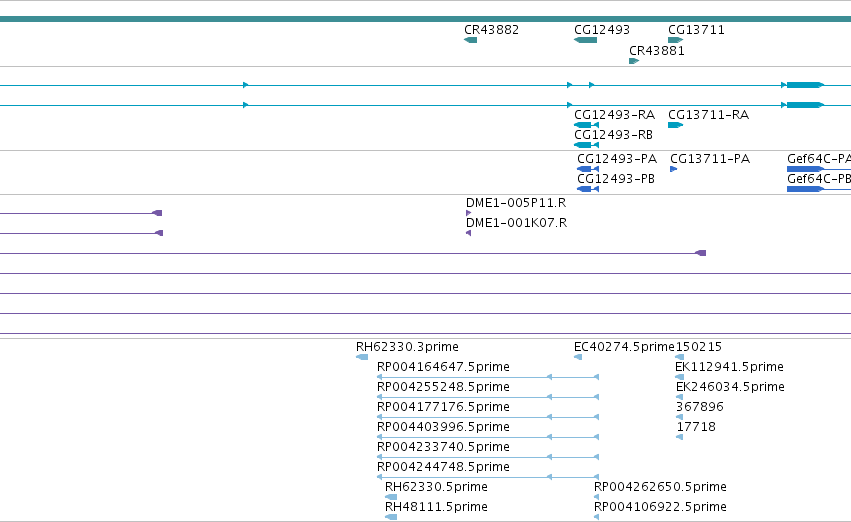Click EST RH62330.5prime
The image size is (851, 522).
[x=391, y=497]
